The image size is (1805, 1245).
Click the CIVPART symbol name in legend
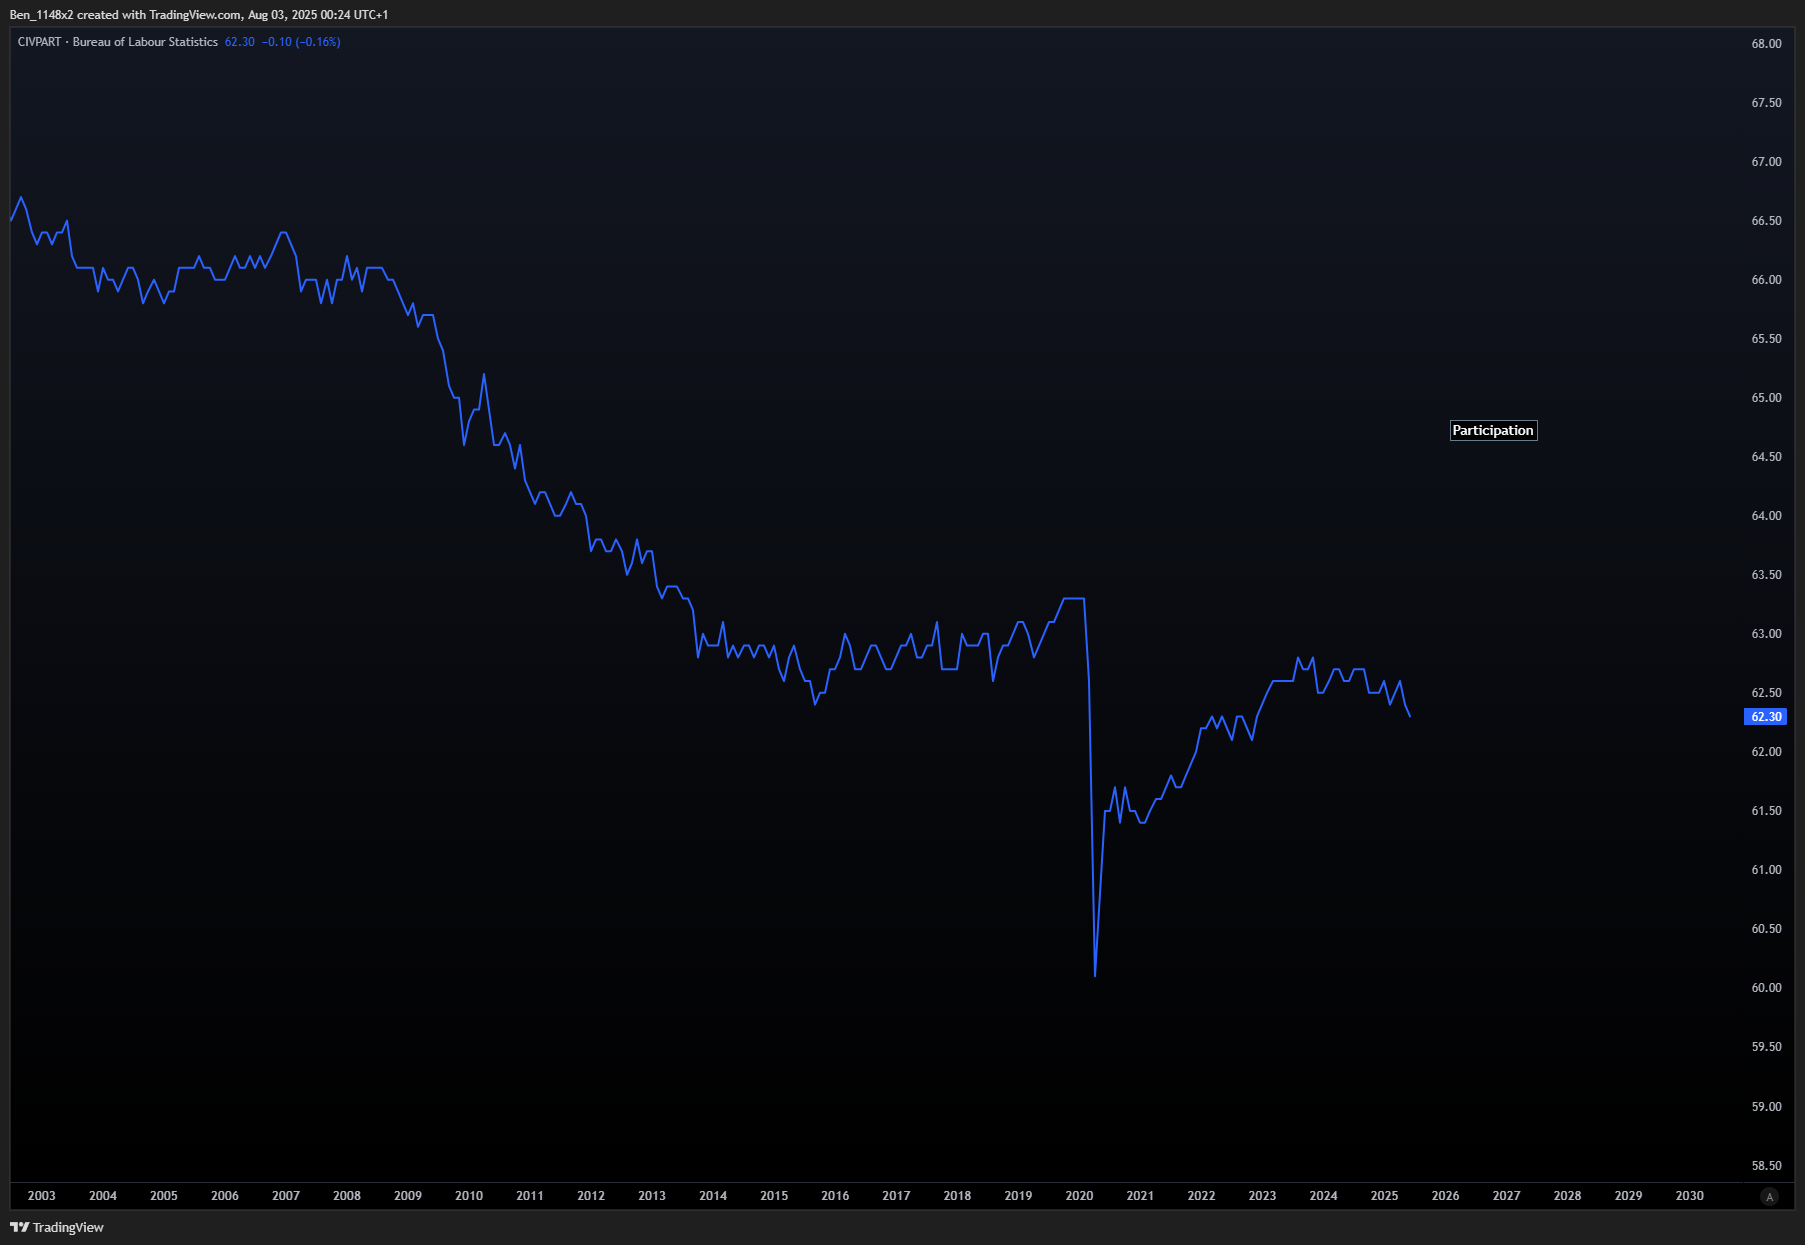coord(39,42)
